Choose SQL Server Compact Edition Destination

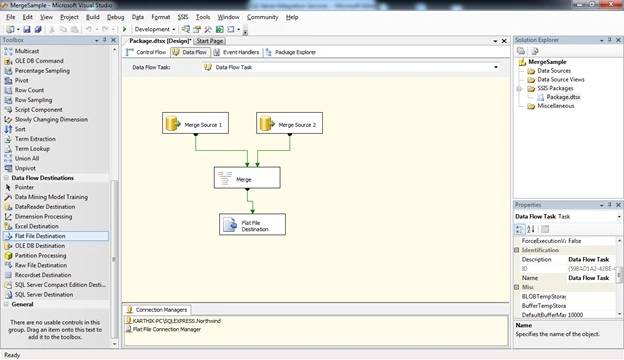60,284
